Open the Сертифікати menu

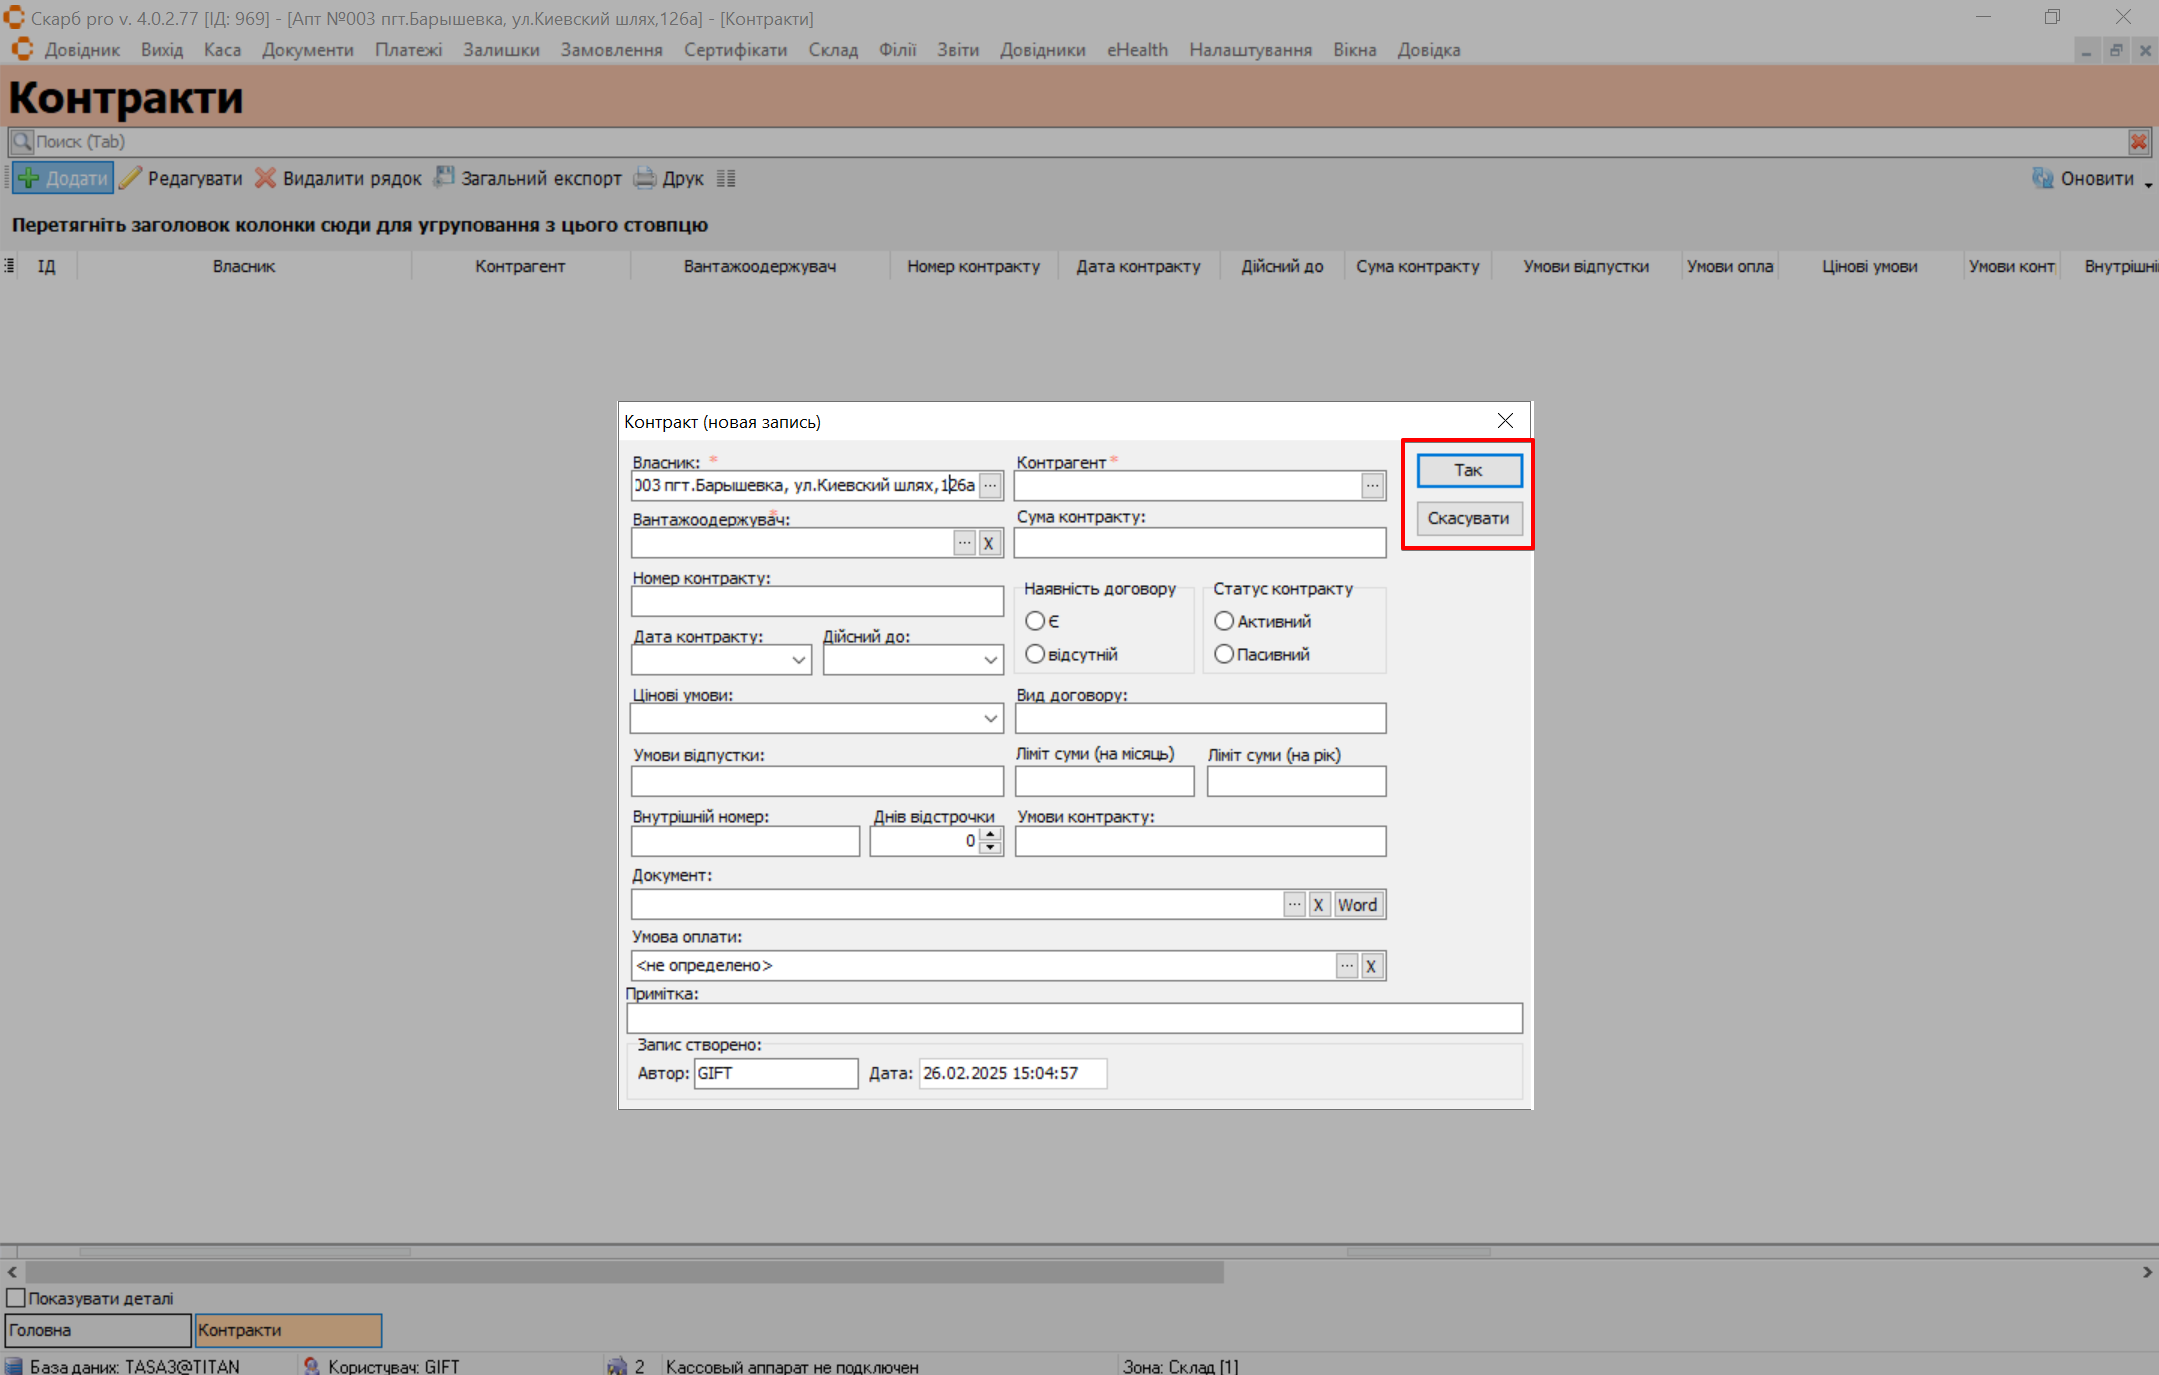(x=735, y=49)
